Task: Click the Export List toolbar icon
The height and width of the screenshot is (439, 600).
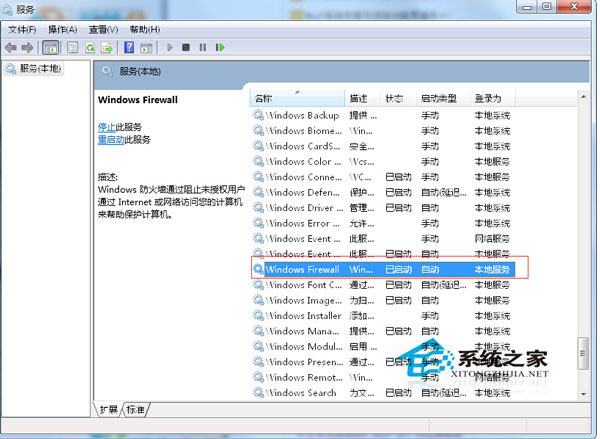Action: (107, 48)
